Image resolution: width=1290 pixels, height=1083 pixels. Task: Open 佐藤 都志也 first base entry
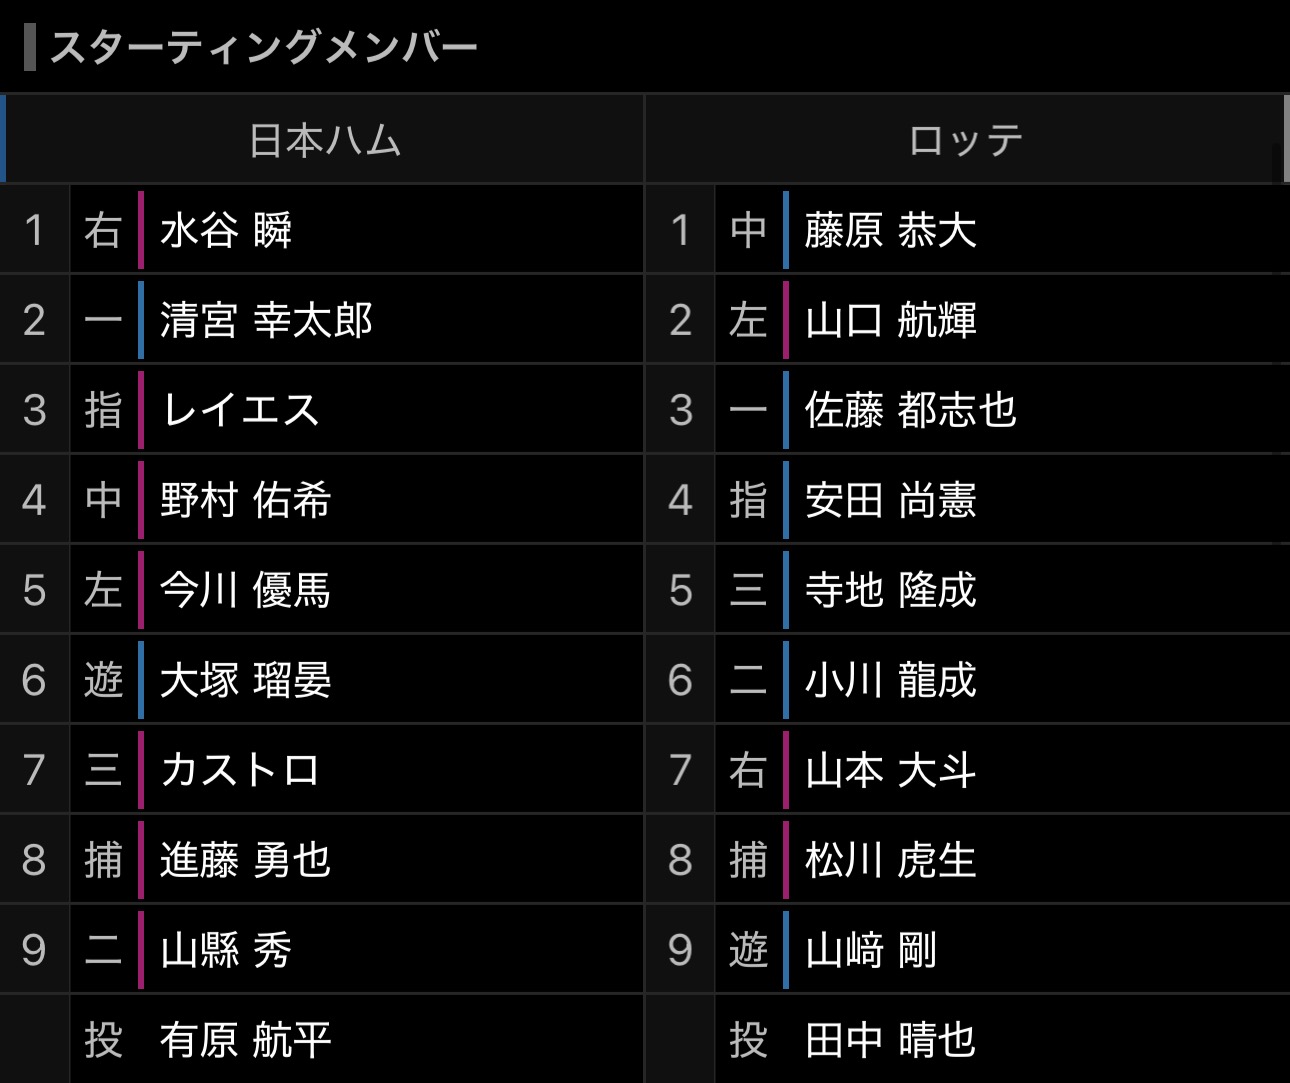pyautogui.click(x=910, y=410)
